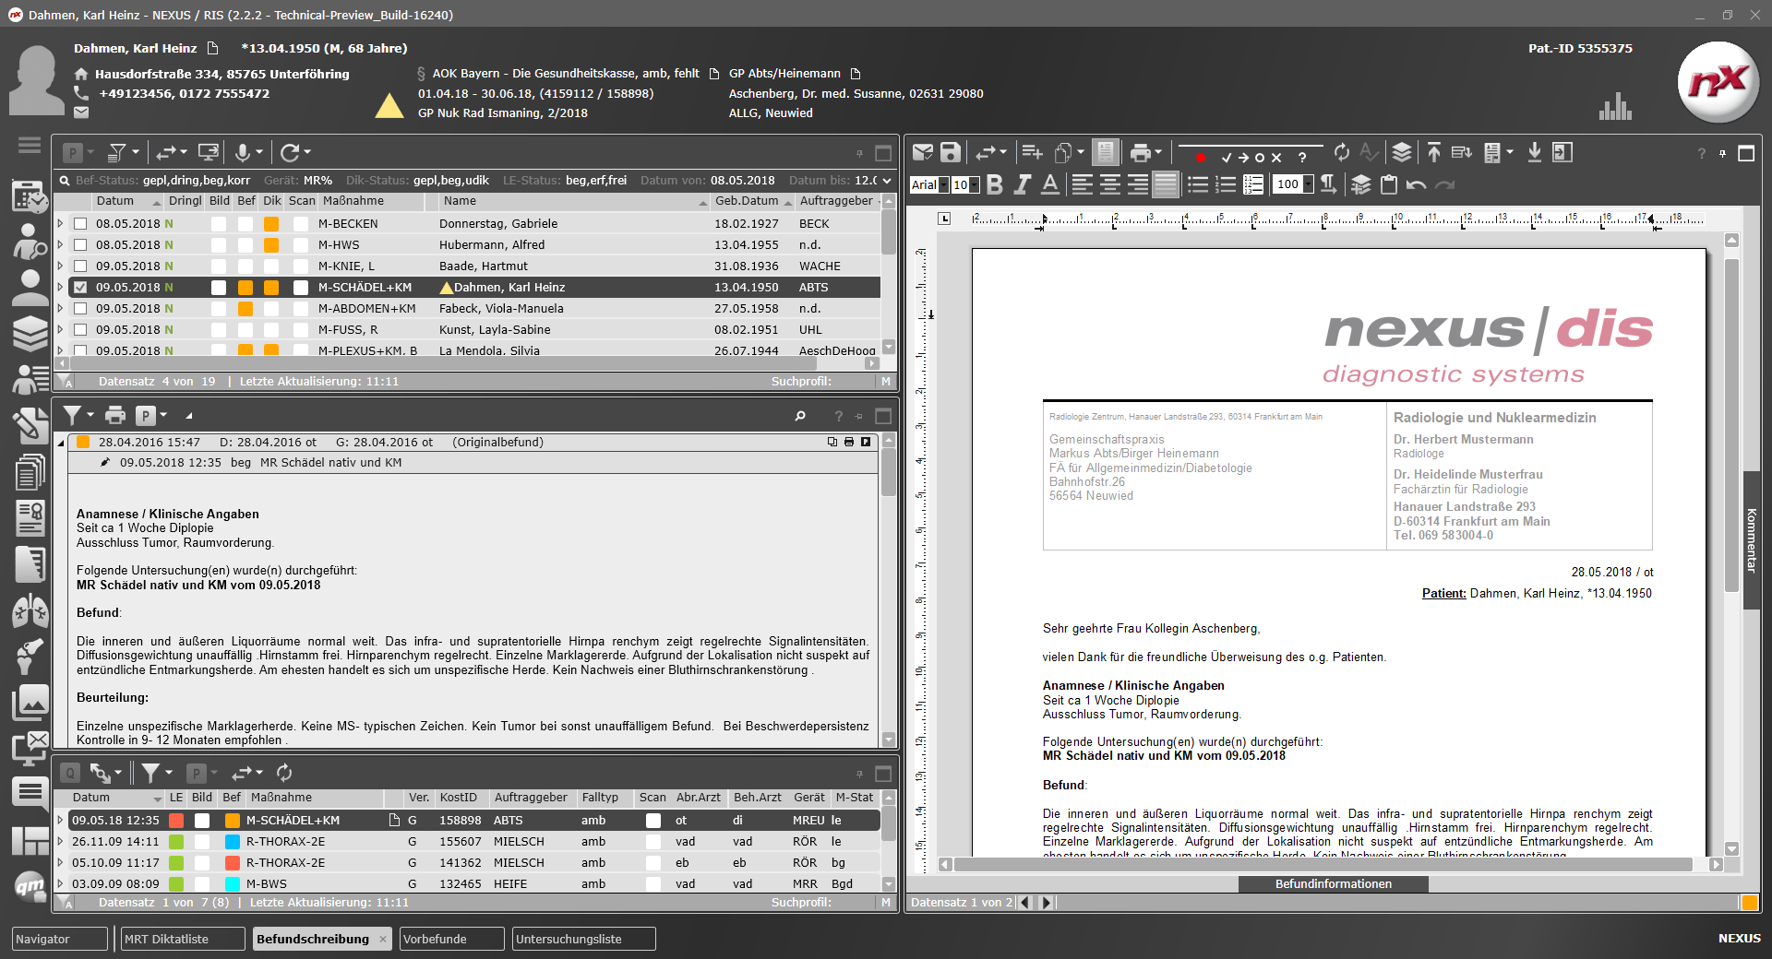Open the Untersuchungsliste tab
1772x959 pixels.
[583, 939]
